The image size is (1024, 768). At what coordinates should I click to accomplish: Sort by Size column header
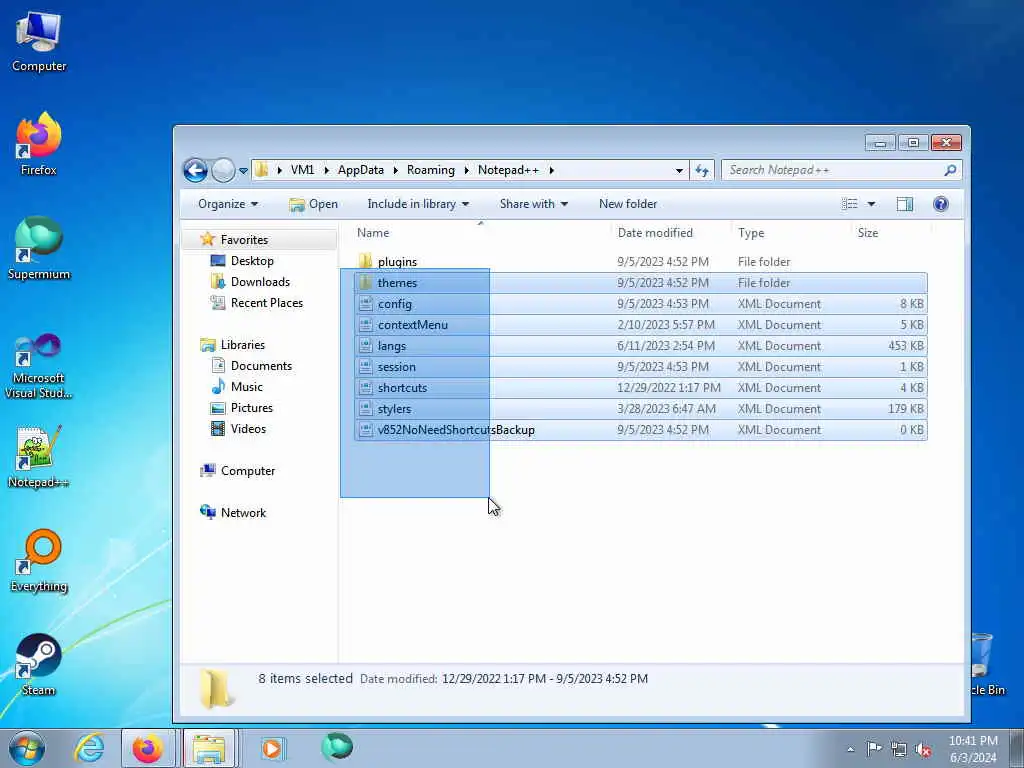click(867, 232)
